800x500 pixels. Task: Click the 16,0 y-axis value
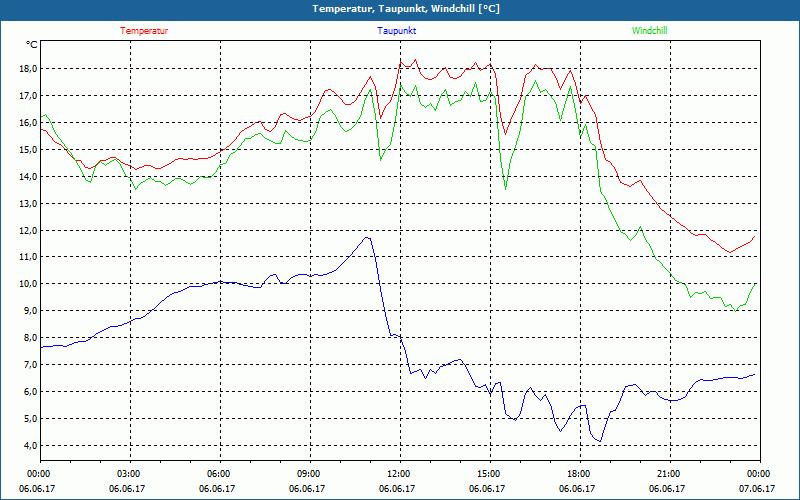(29, 123)
